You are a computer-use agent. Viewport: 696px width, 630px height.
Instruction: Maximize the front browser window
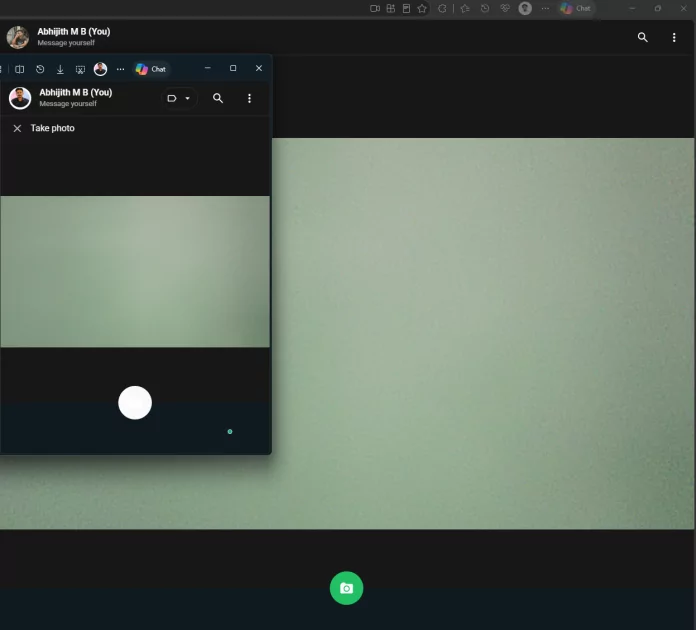pyautogui.click(x=233, y=68)
